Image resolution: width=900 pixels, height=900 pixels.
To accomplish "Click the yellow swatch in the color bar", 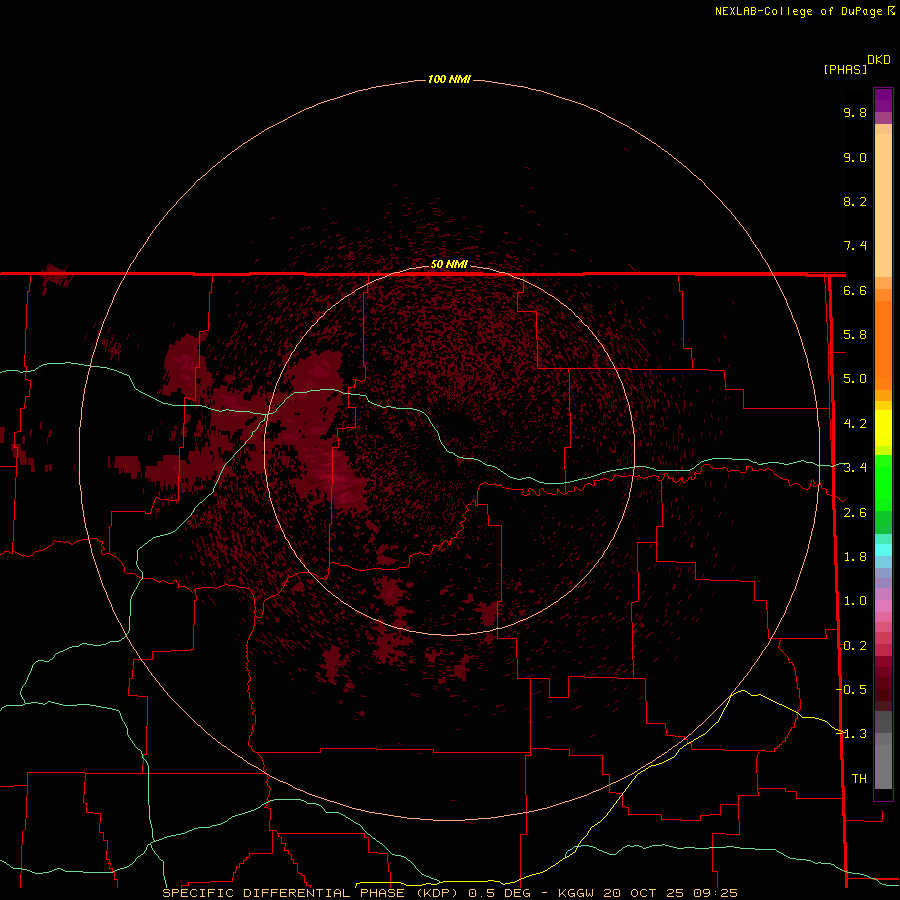I will coord(883,428).
